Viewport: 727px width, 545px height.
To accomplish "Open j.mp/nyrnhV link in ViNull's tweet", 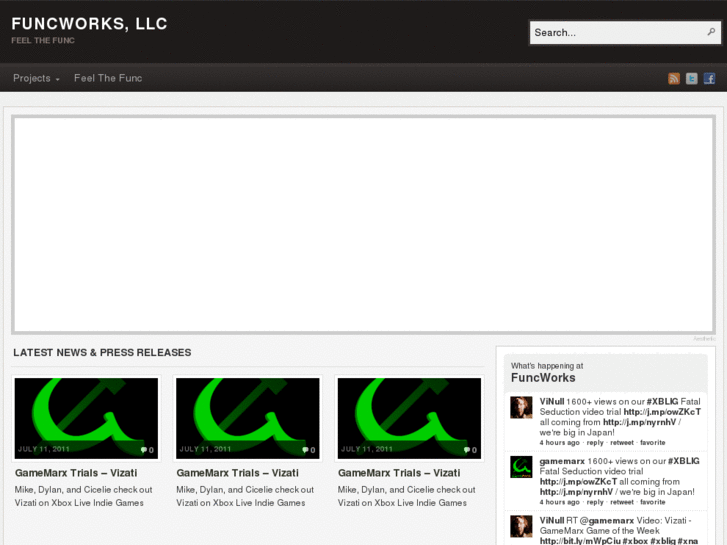I will pyautogui.click(x=639, y=422).
